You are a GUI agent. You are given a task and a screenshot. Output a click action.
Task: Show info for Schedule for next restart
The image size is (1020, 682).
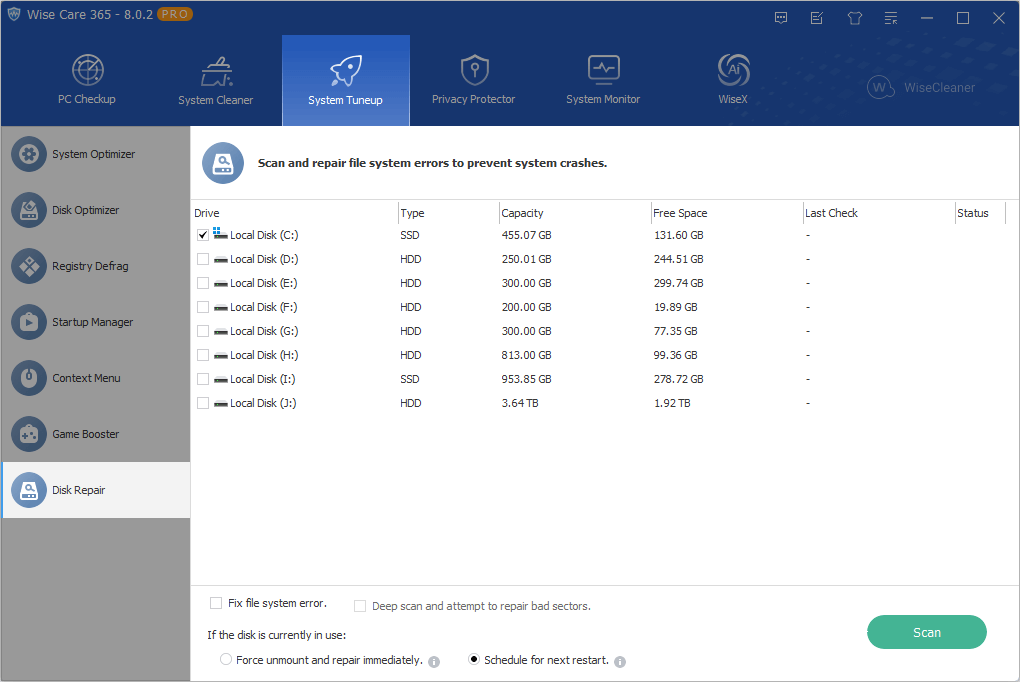[x=620, y=662]
